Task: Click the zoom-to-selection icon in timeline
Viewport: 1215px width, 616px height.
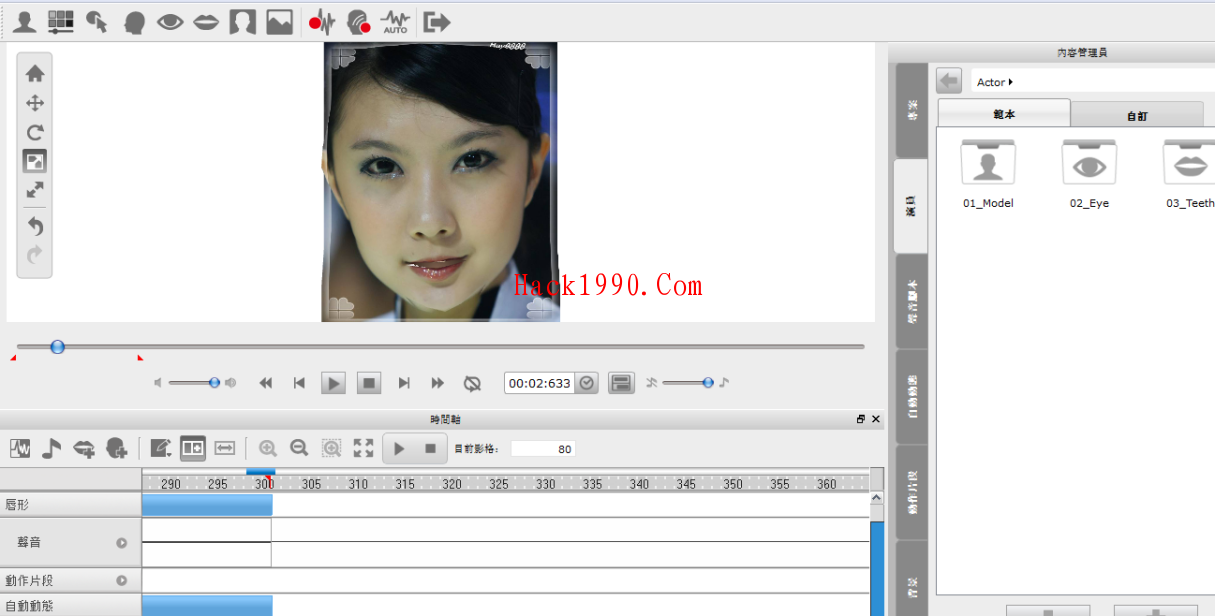Action: pos(331,449)
